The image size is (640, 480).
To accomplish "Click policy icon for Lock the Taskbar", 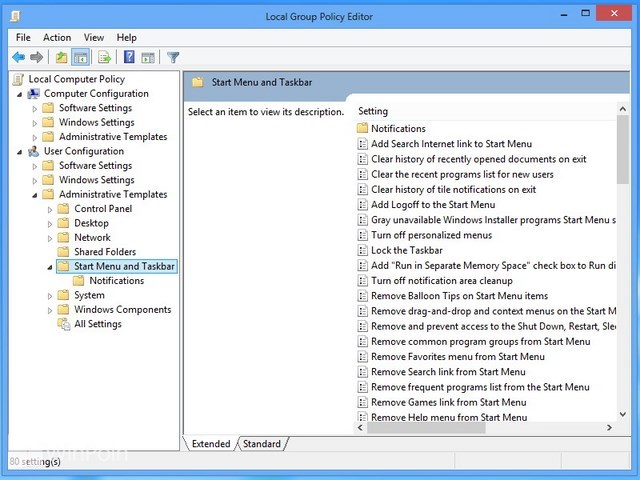I will (362, 250).
